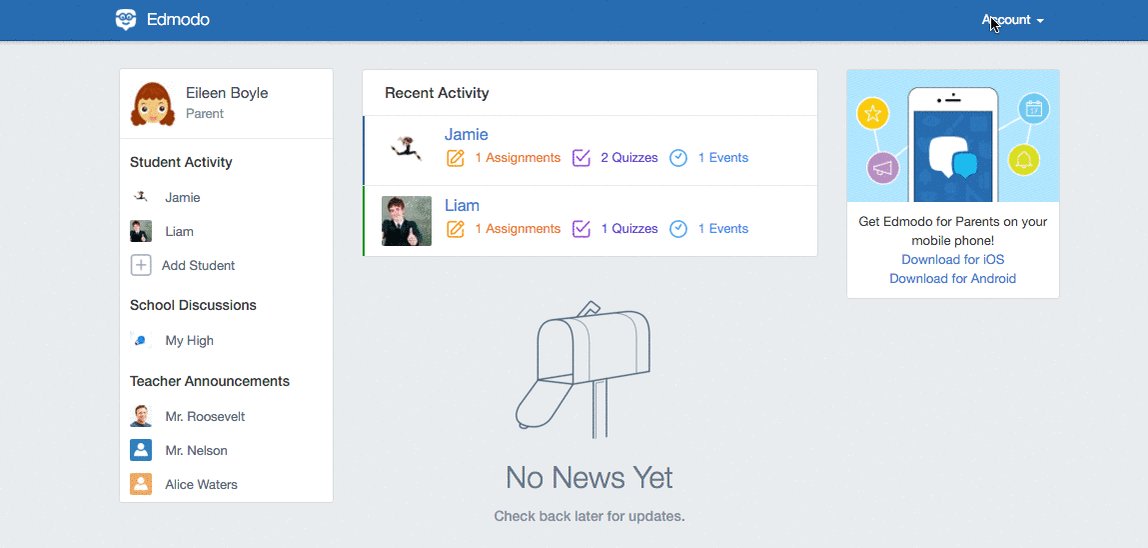Click the No News Yet text
This screenshot has height=548, width=1148.
589,478
